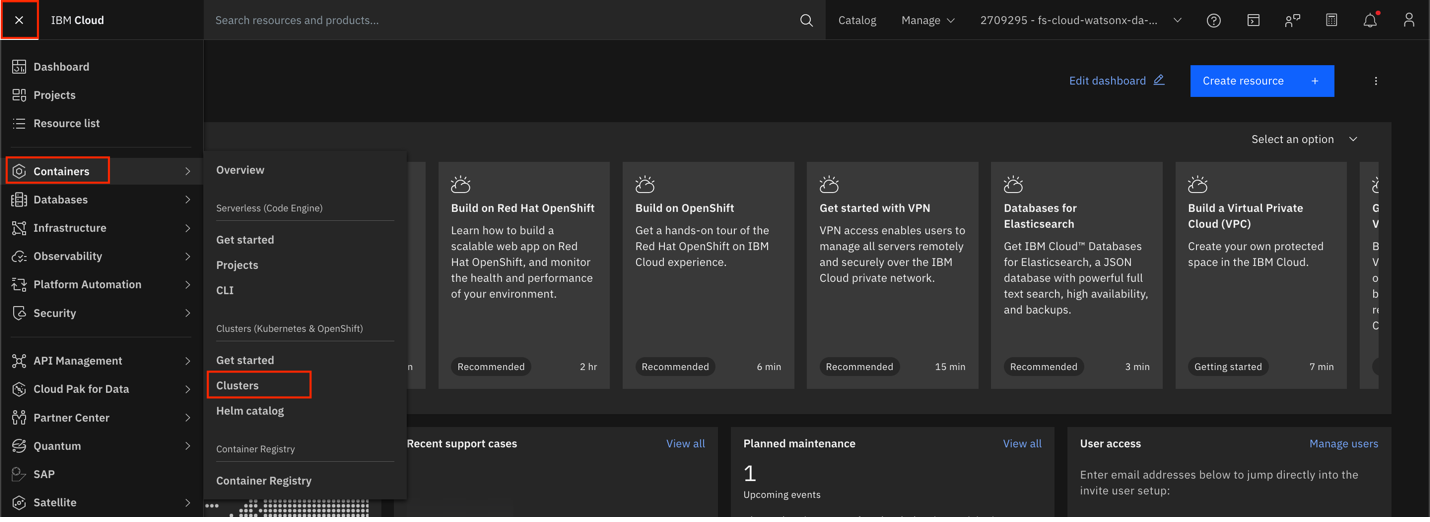
Task: Open the notifications bell icon
Action: 1370,20
